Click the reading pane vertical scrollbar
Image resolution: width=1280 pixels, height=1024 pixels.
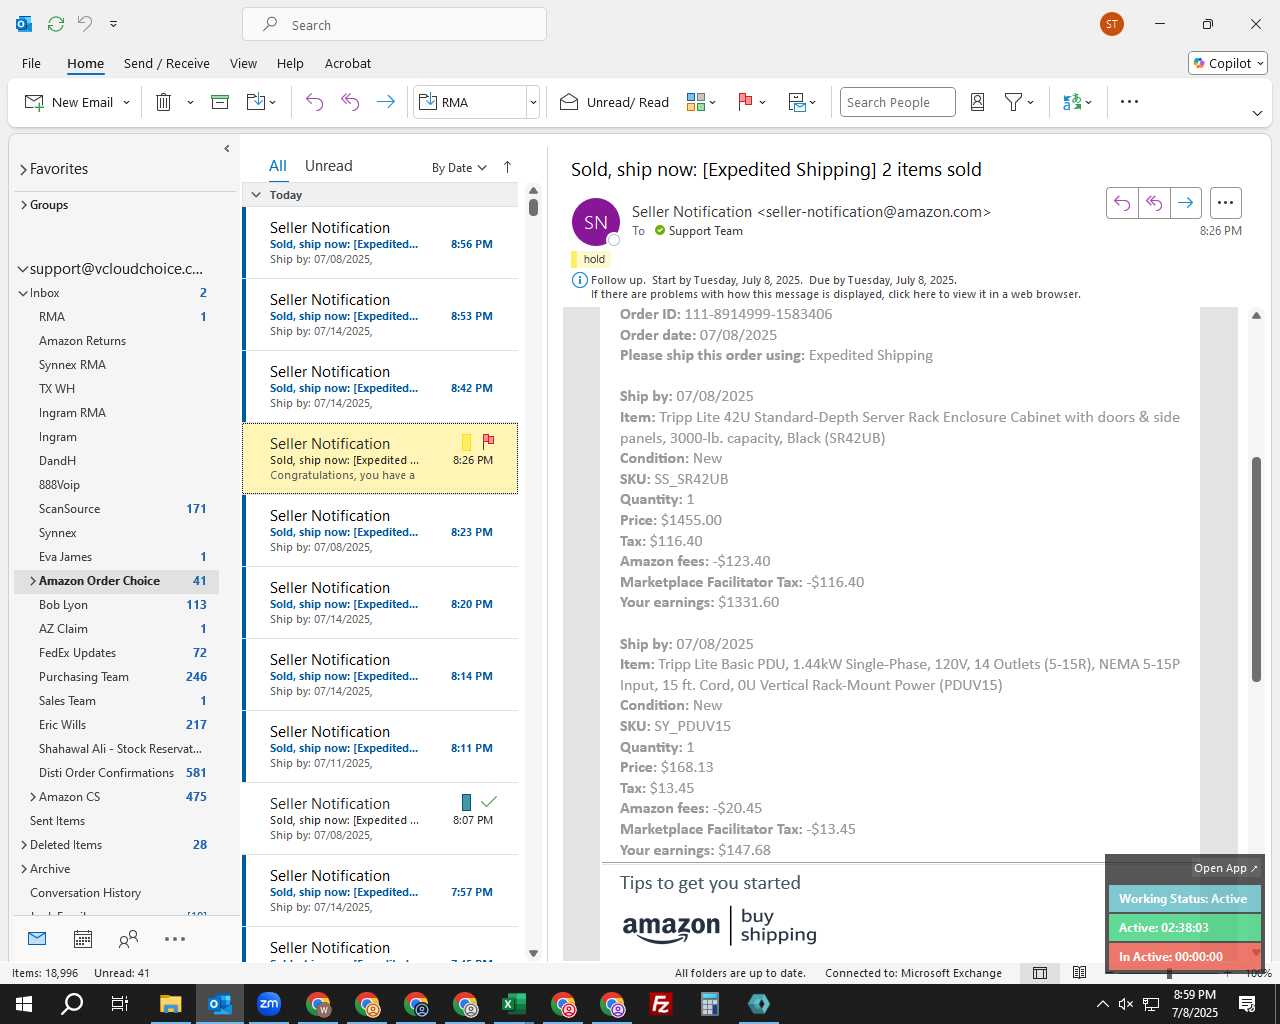point(1256,570)
